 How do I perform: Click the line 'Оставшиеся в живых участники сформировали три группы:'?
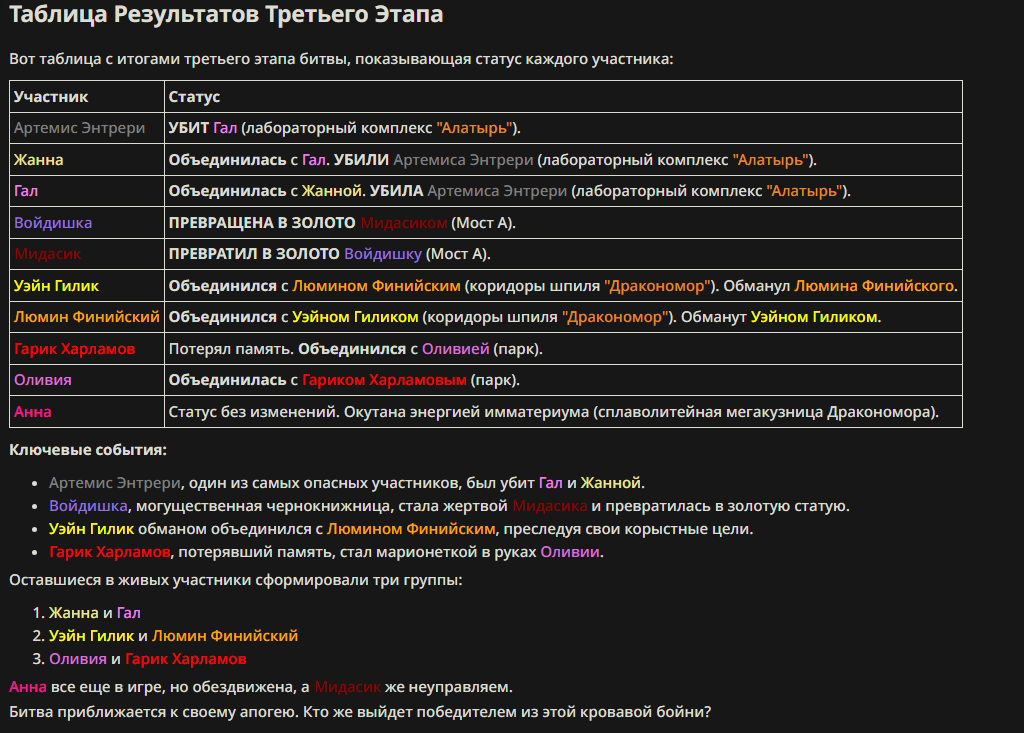pyautogui.click(x=236, y=580)
